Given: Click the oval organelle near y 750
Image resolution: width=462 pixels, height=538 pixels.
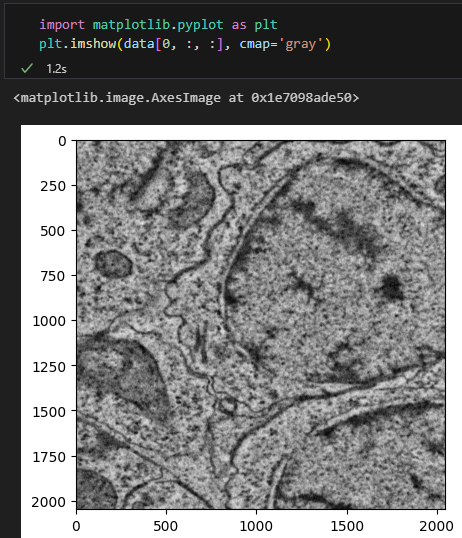Looking at the screenshot, I should (113, 264).
